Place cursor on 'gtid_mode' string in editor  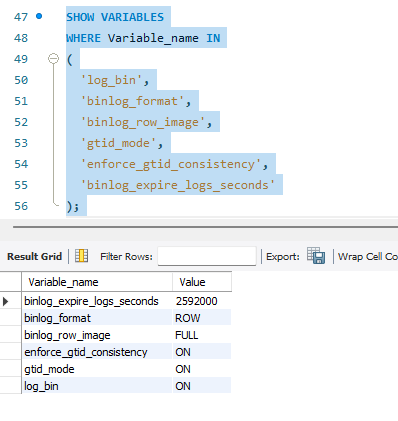pos(118,143)
